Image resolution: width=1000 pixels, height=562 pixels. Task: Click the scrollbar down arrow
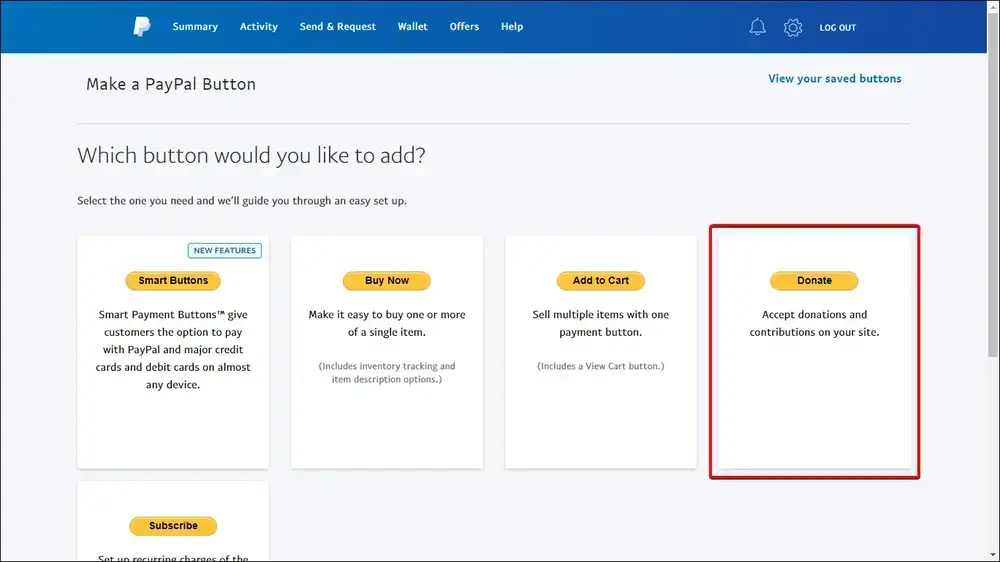coord(993,556)
